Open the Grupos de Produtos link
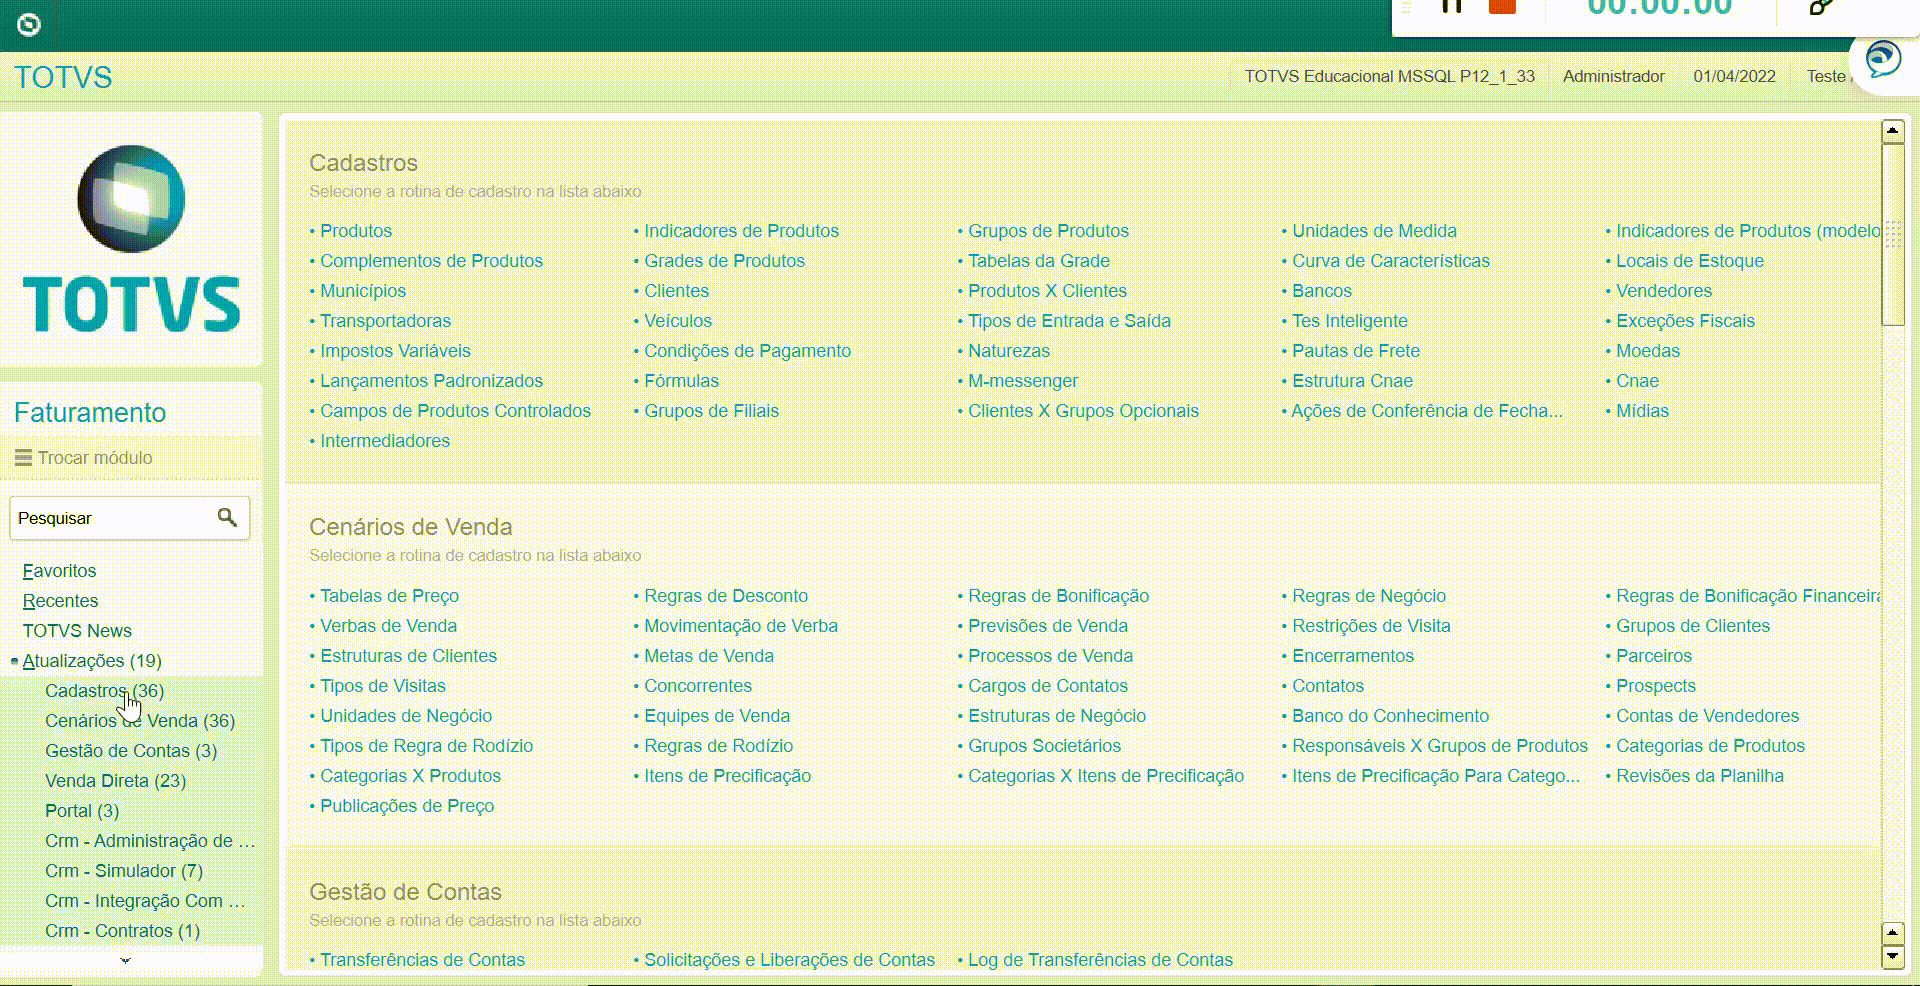The width and height of the screenshot is (1920, 986). pyautogui.click(x=1048, y=231)
